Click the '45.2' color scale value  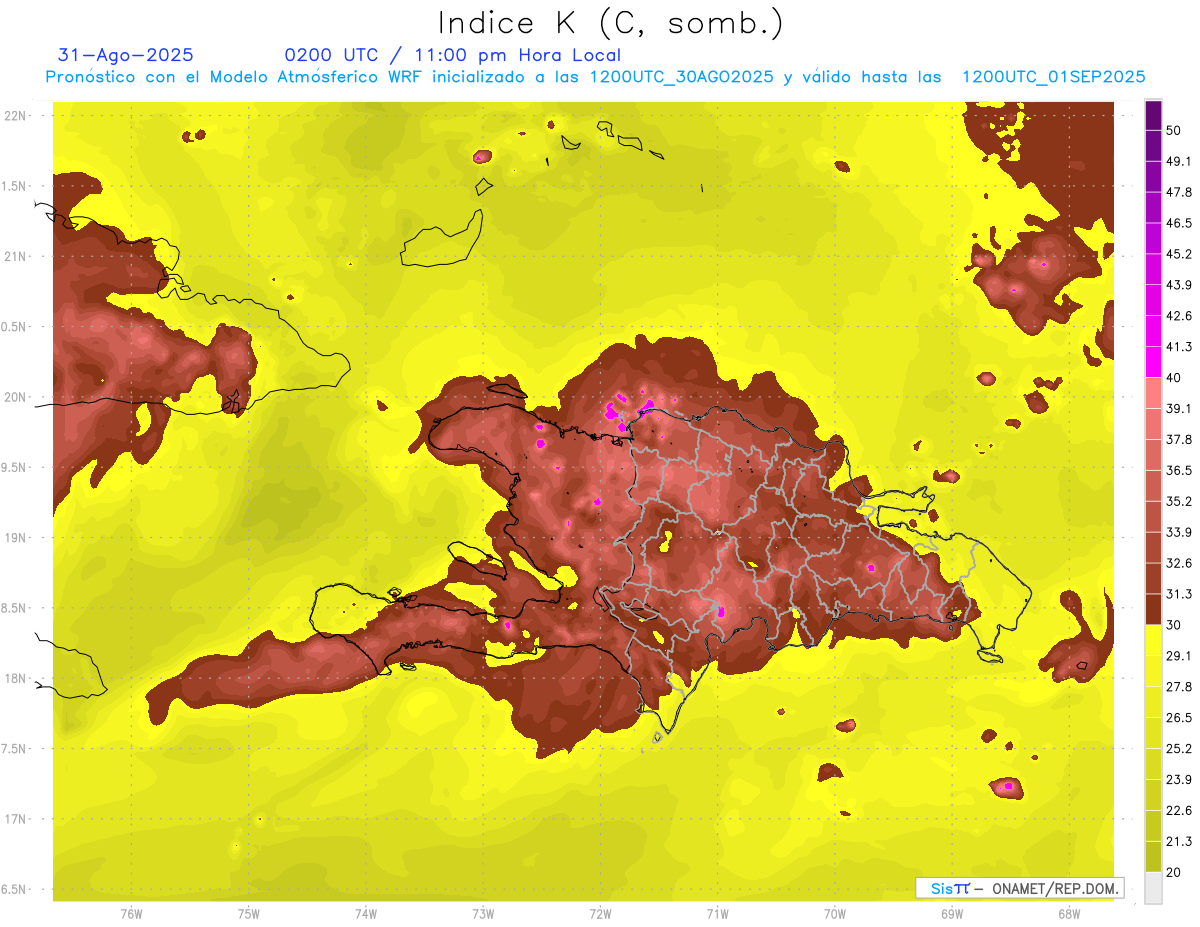coord(1179,254)
